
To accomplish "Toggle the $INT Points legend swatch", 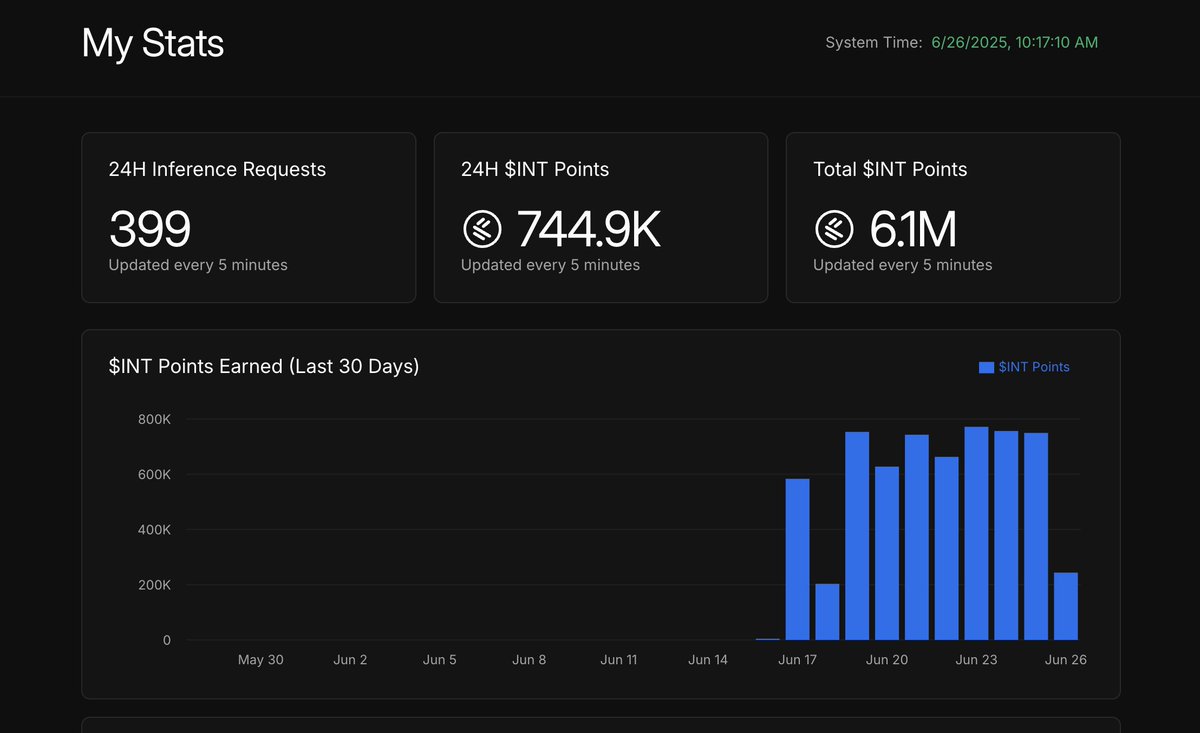I will click(x=986, y=367).
